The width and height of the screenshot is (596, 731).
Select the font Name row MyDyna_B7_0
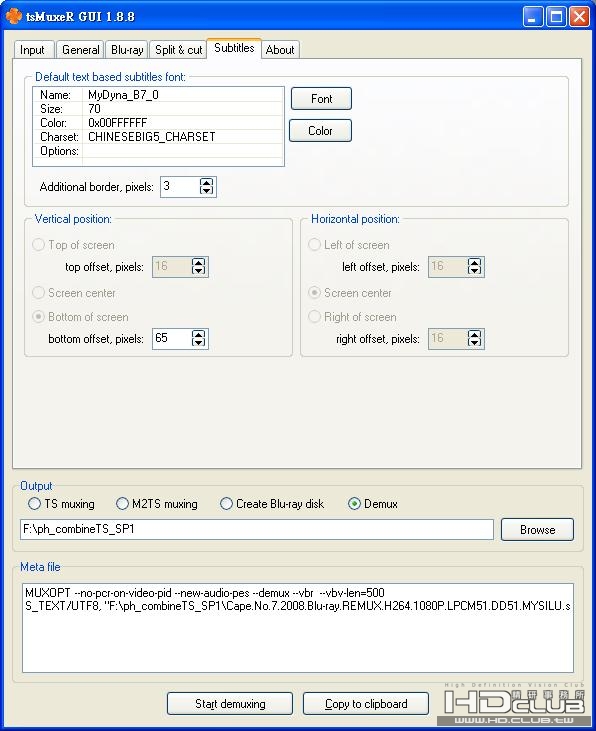point(158,95)
